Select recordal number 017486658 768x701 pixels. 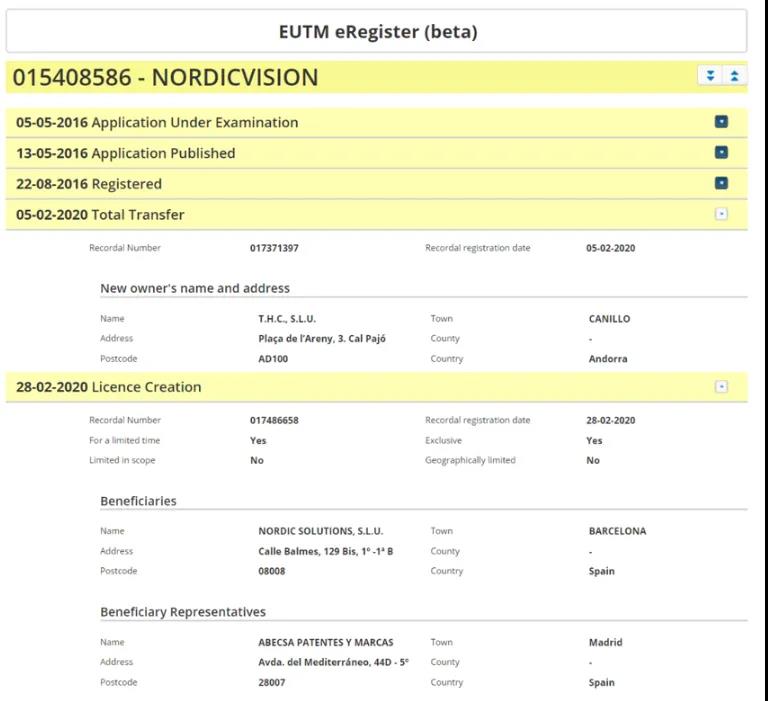point(274,420)
